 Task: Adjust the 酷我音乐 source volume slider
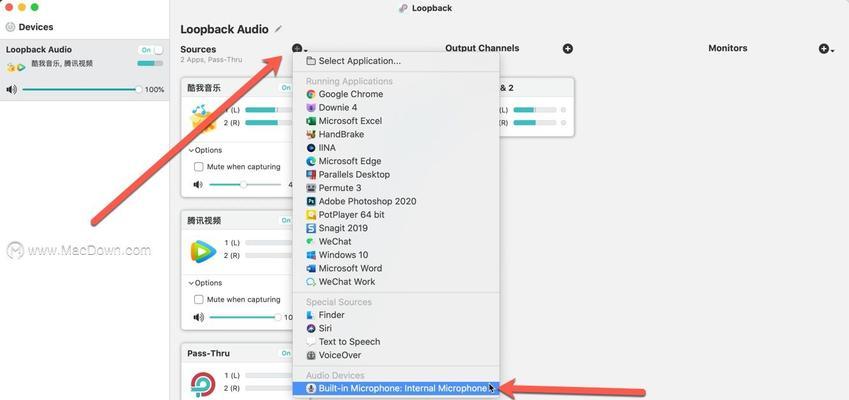(x=245, y=185)
